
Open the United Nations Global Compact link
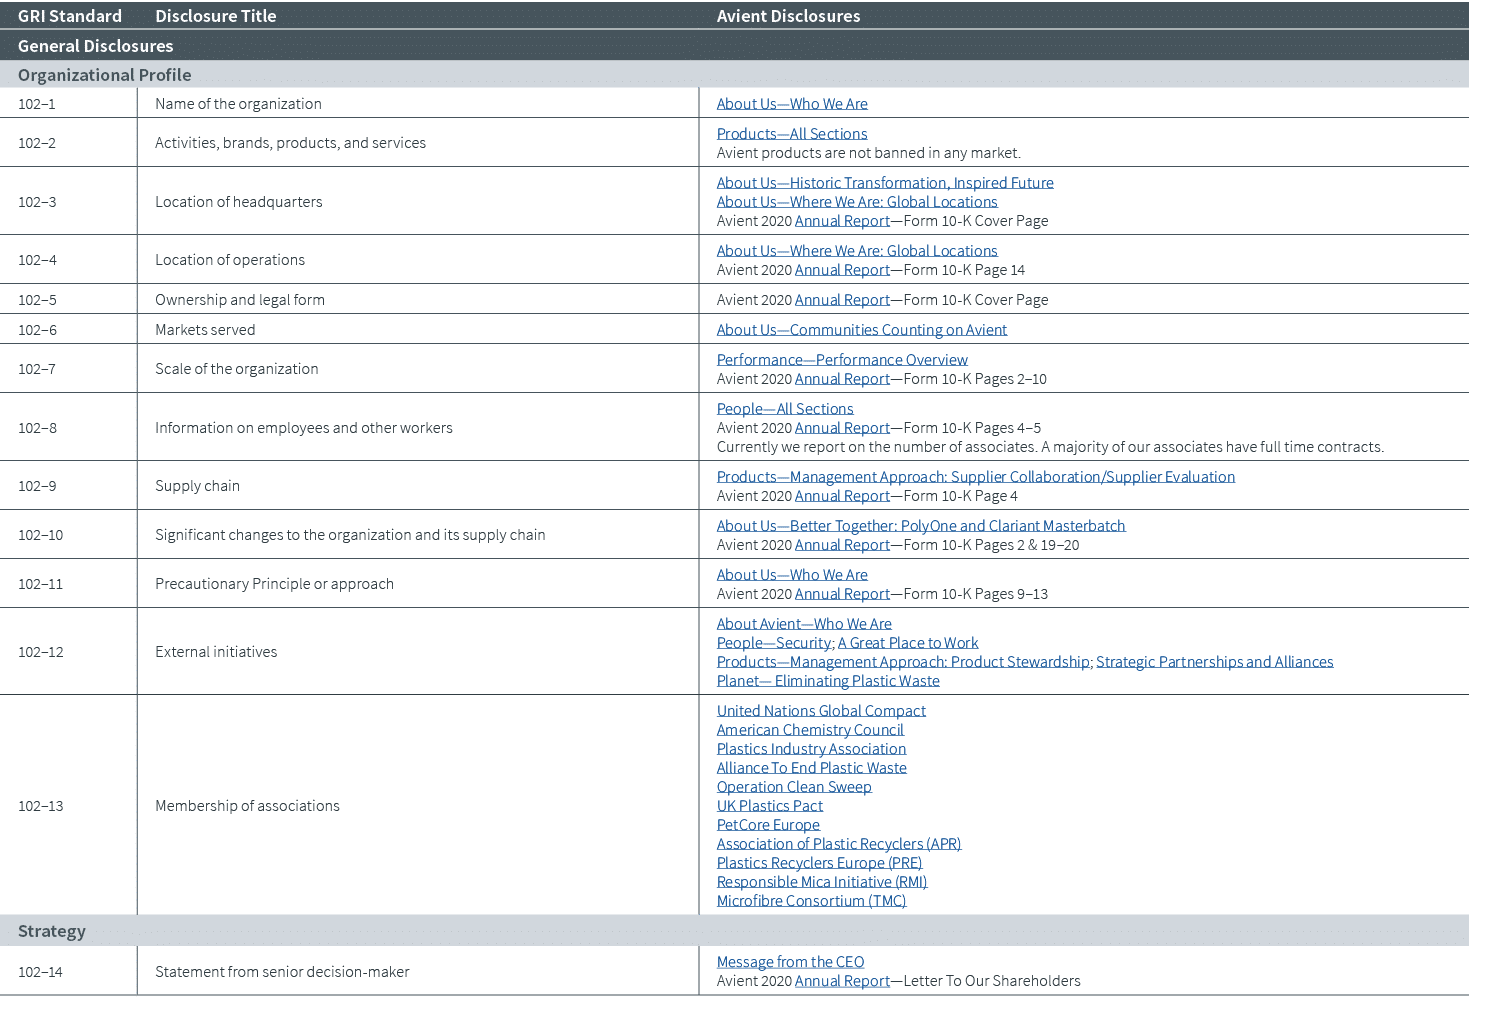click(x=821, y=710)
